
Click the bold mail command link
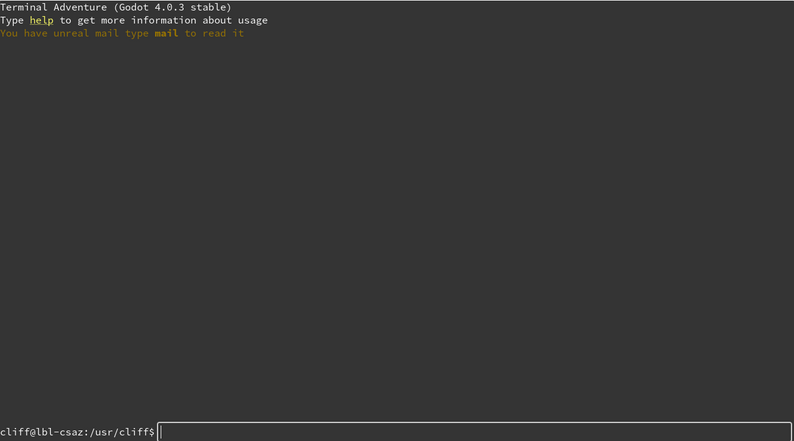click(166, 33)
